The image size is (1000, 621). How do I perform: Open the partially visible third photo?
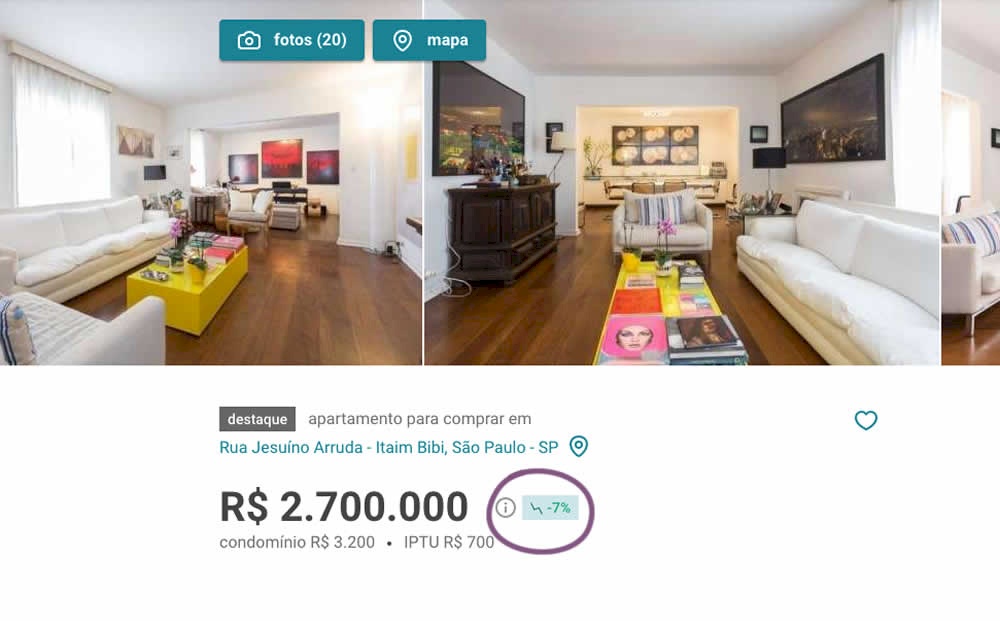971,182
